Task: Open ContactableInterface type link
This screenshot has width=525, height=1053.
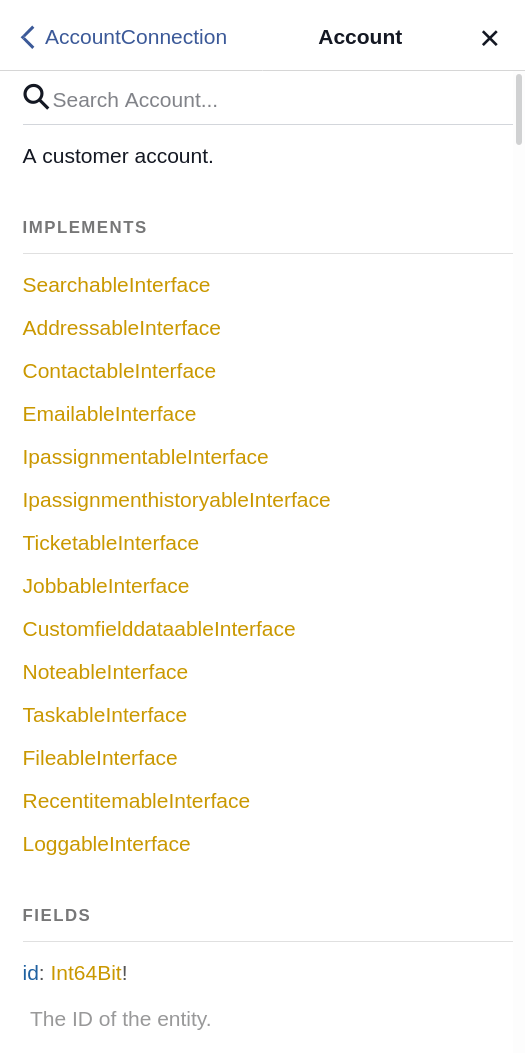Action: (119, 371)
